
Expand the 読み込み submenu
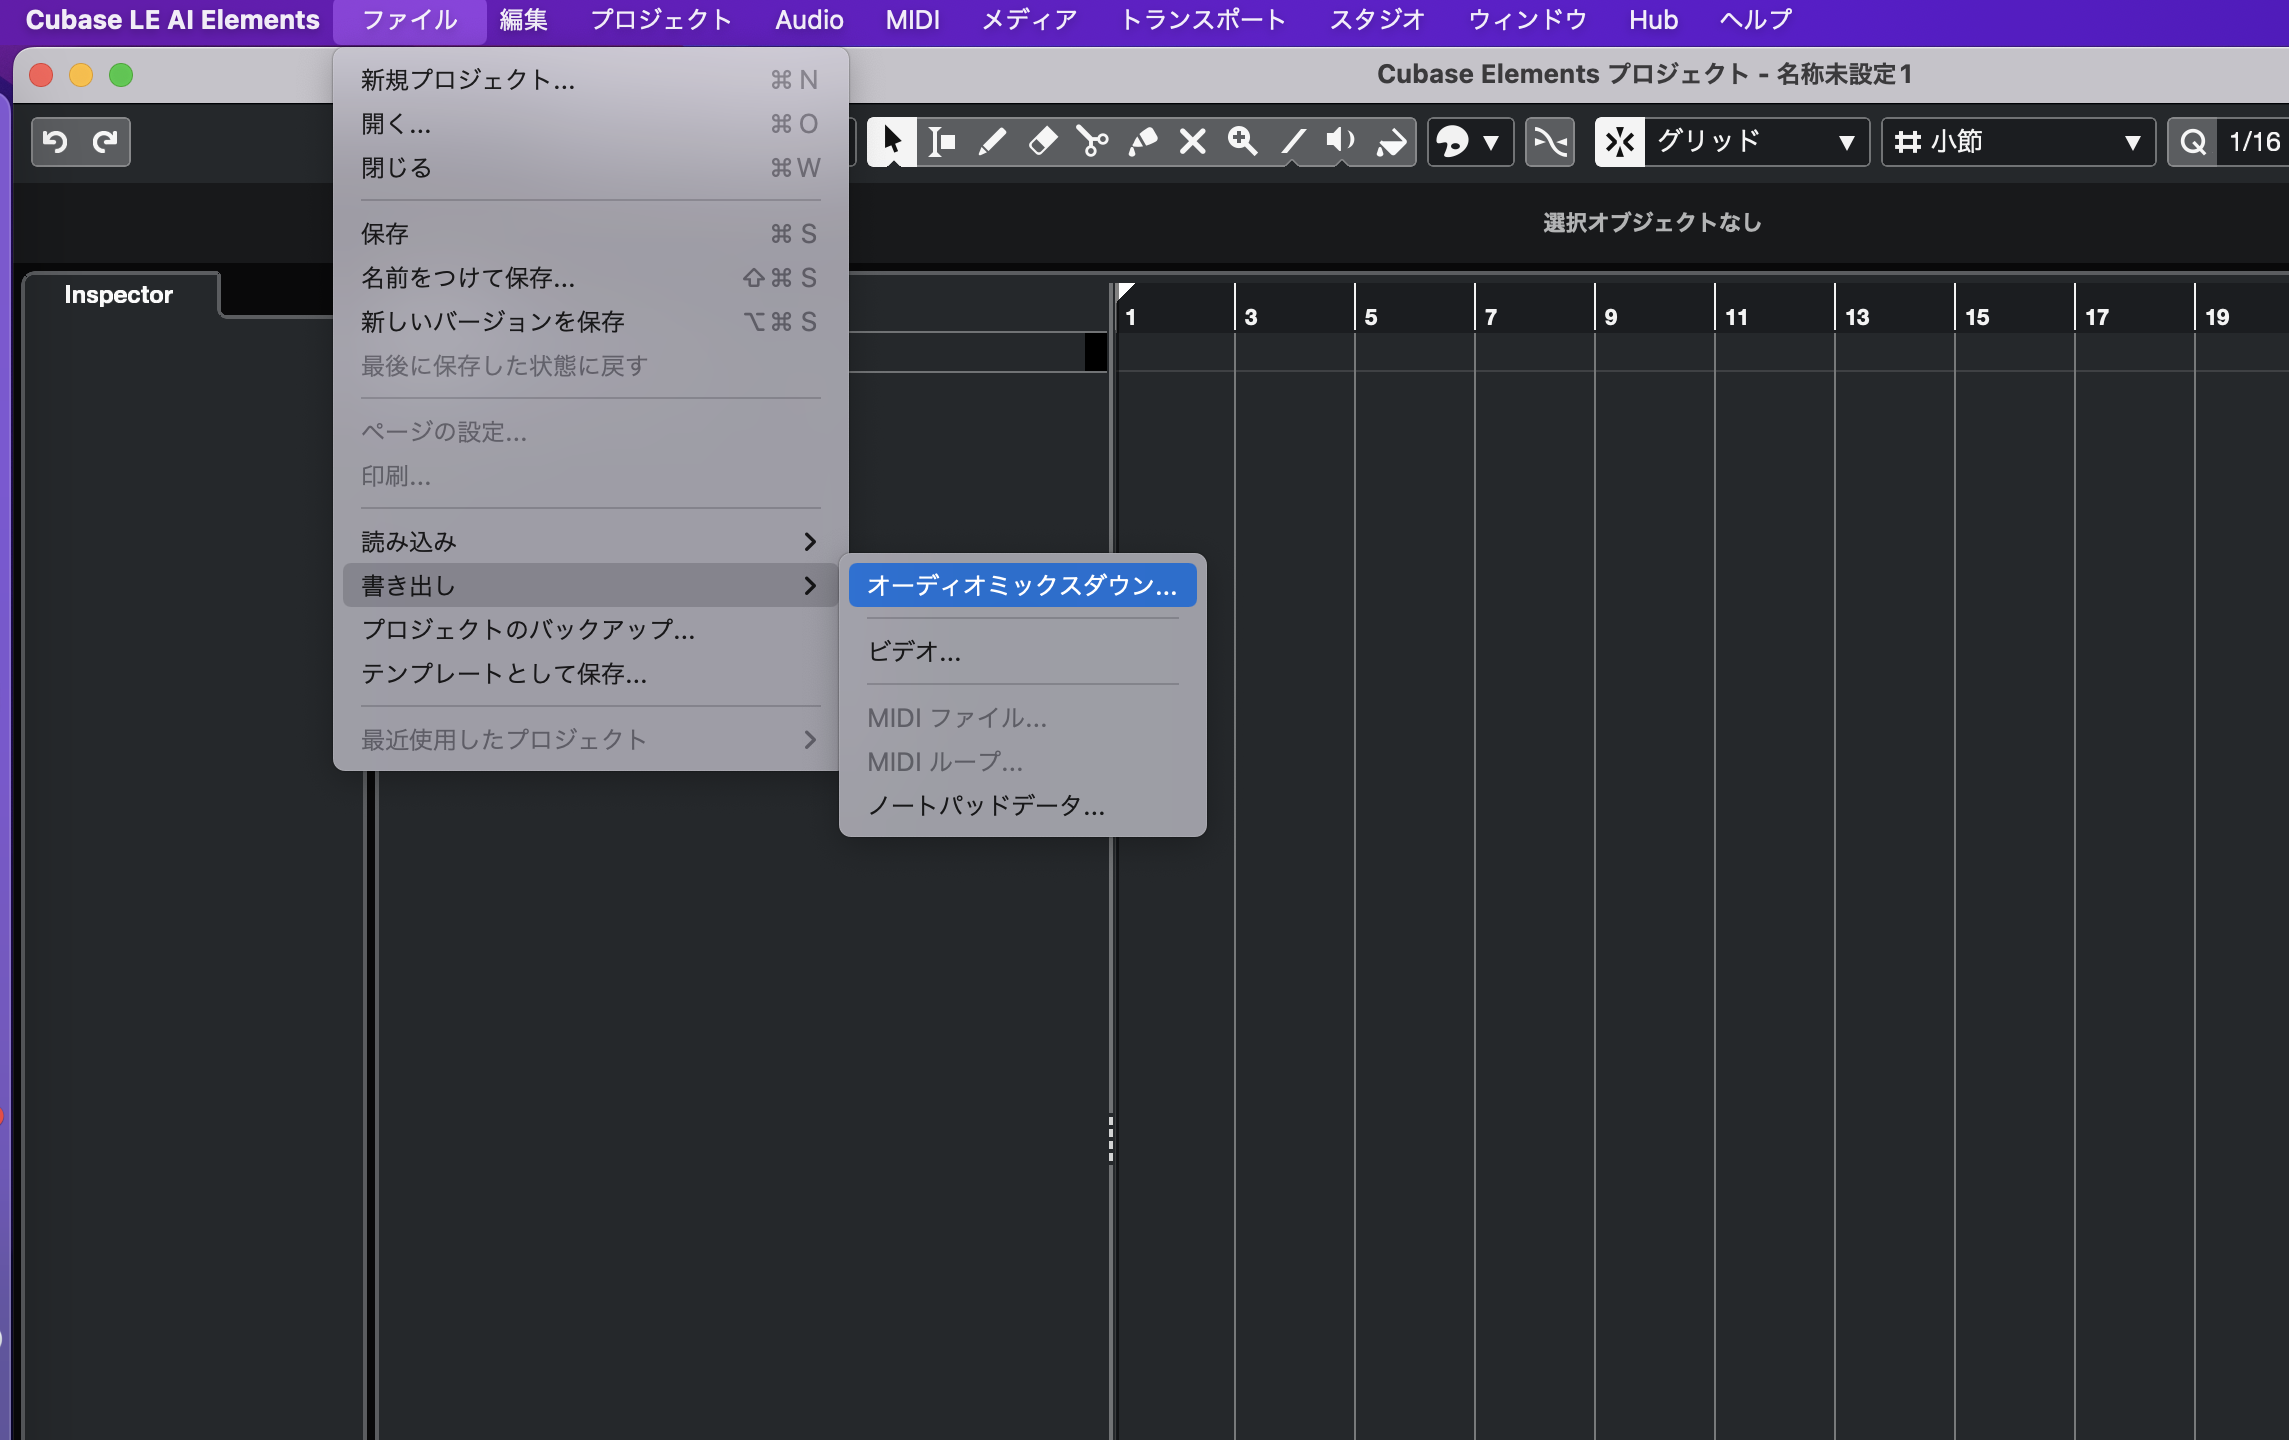tap(590, 541)
